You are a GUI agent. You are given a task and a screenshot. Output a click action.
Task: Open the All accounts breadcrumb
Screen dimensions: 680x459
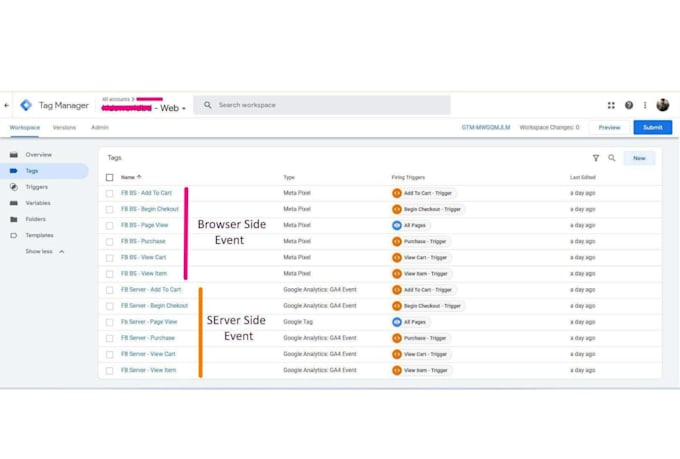(x=116, y=99)
